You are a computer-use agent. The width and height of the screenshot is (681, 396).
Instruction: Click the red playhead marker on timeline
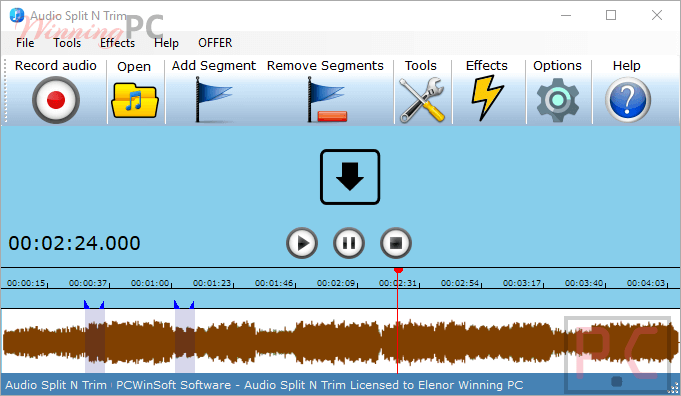point(398,271)
